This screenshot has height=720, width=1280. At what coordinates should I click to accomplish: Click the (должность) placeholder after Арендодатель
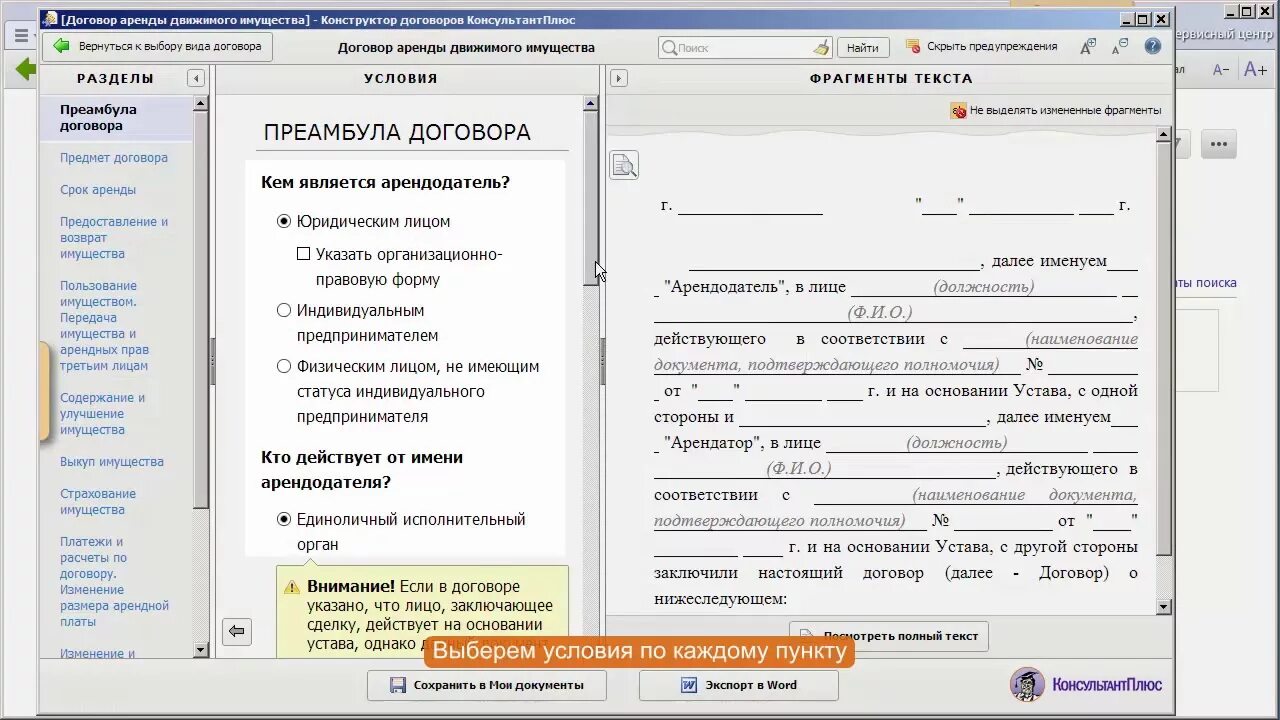point(983,287)
